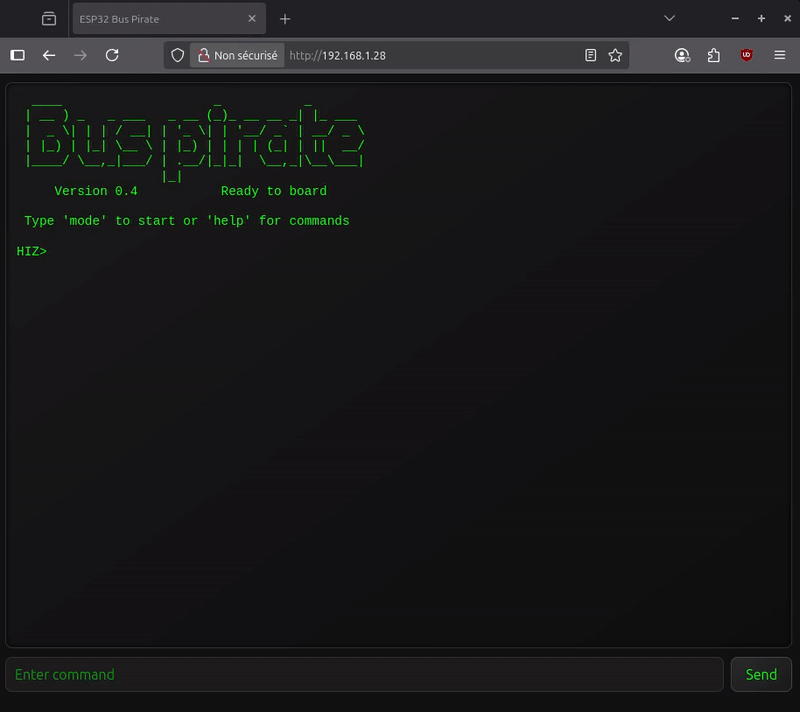Bookmark this page with the star
This screenshot has width=800, height=712.
pyautogui.click(x=616, y=56)
